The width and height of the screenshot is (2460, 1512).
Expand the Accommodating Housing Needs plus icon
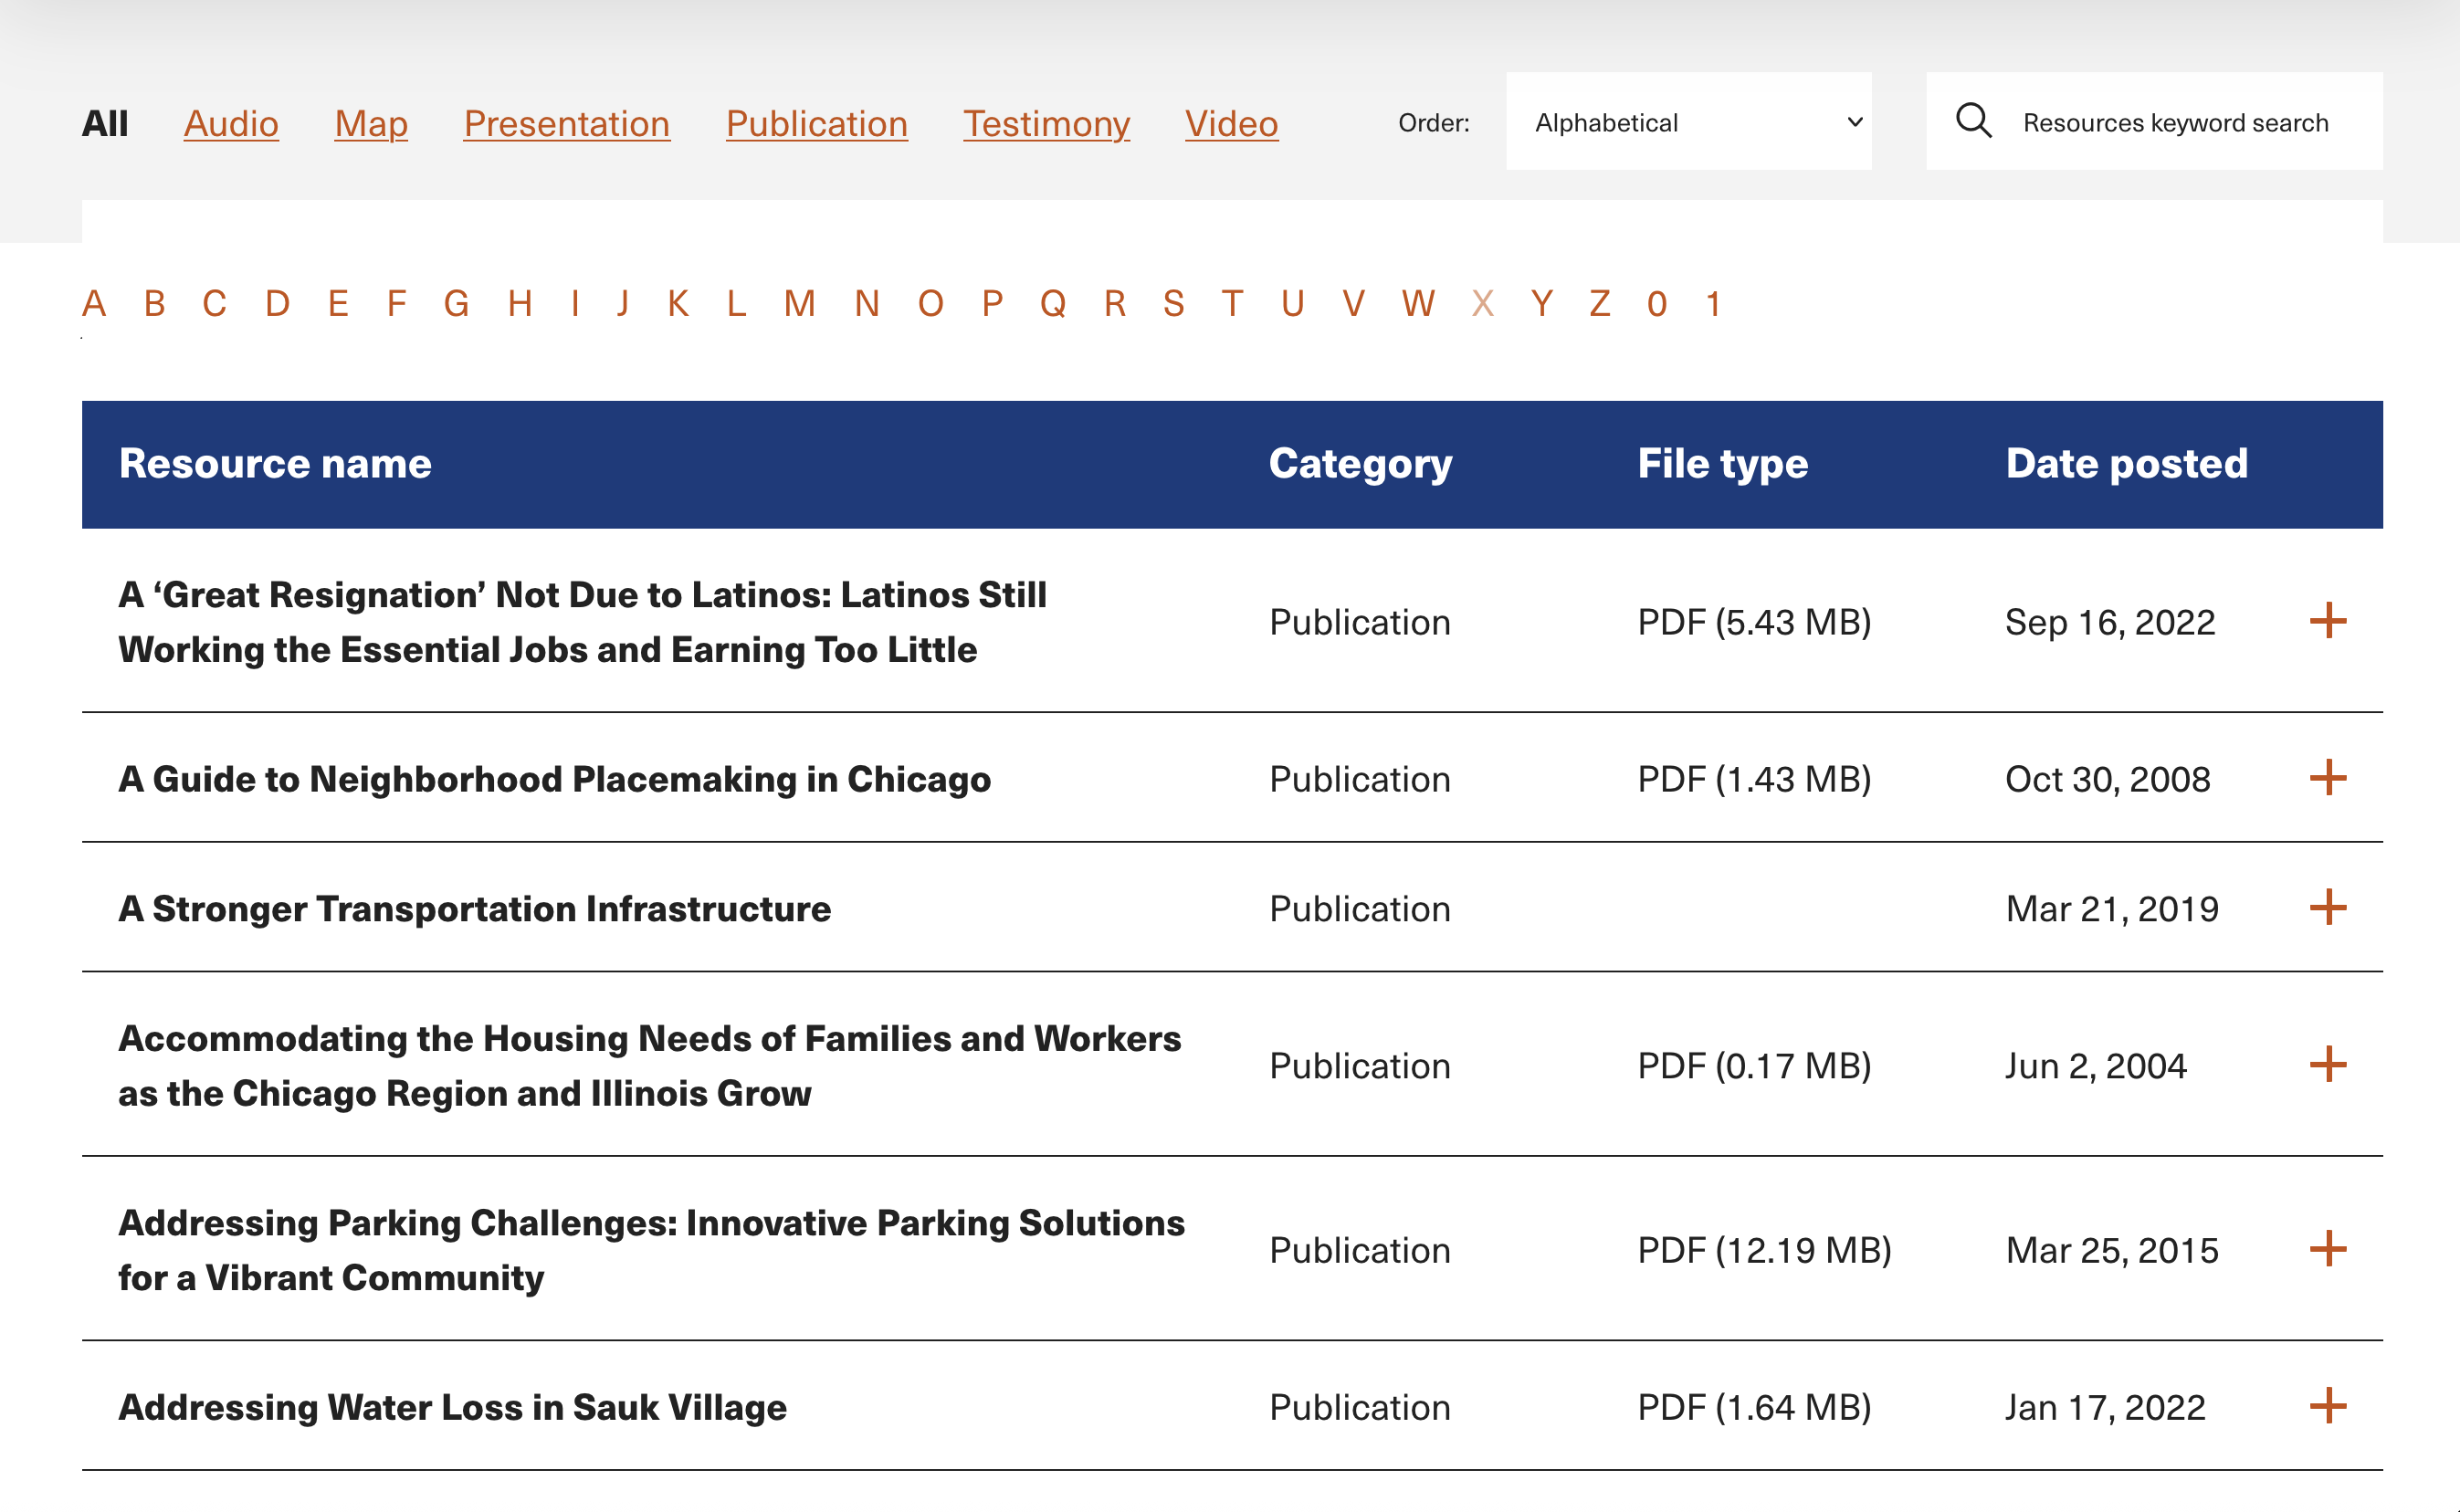tap(2327, 1064)
